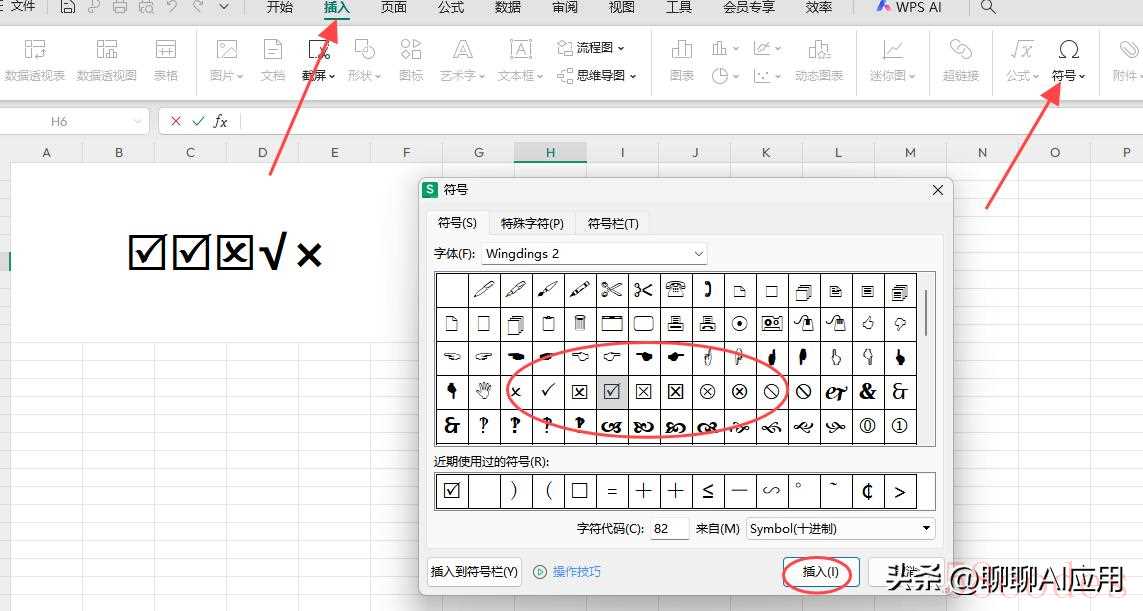Click the 图表 (Chart) icon in ribbon

(682, 50)
